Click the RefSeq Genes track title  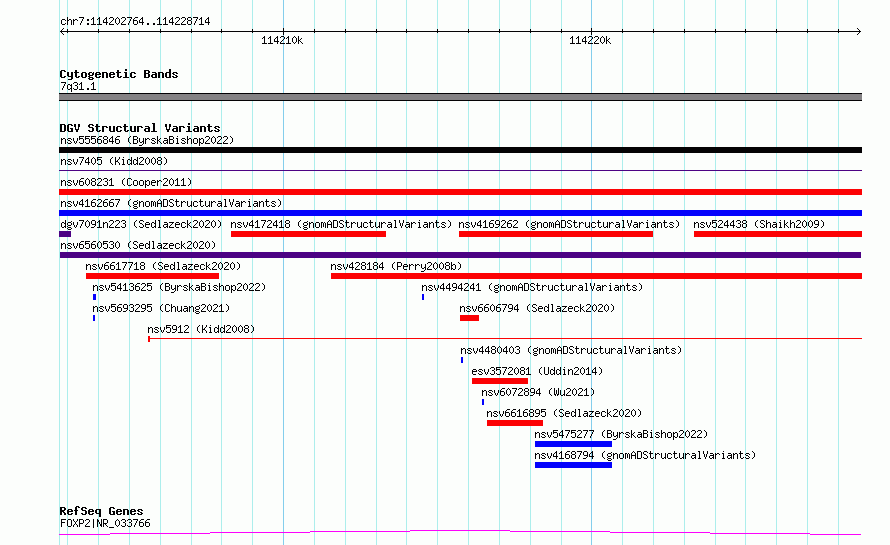tap(101, 512)
